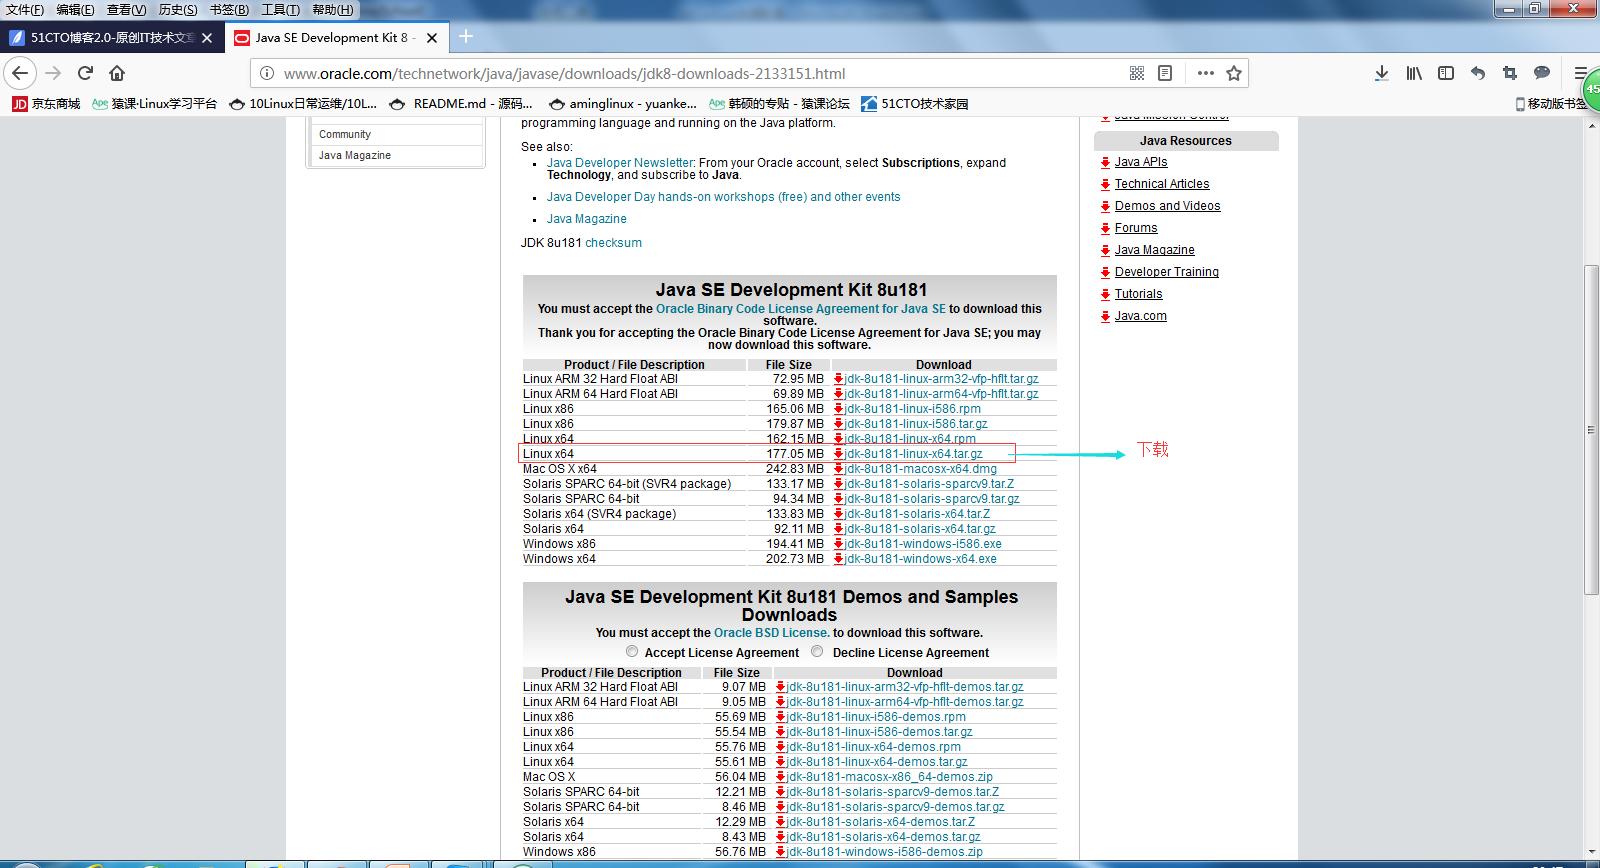Download jdk-8u181-solaris-x64.tar.gz
Viewport: 1600px width, 868px height.
[x=920, y=529]
